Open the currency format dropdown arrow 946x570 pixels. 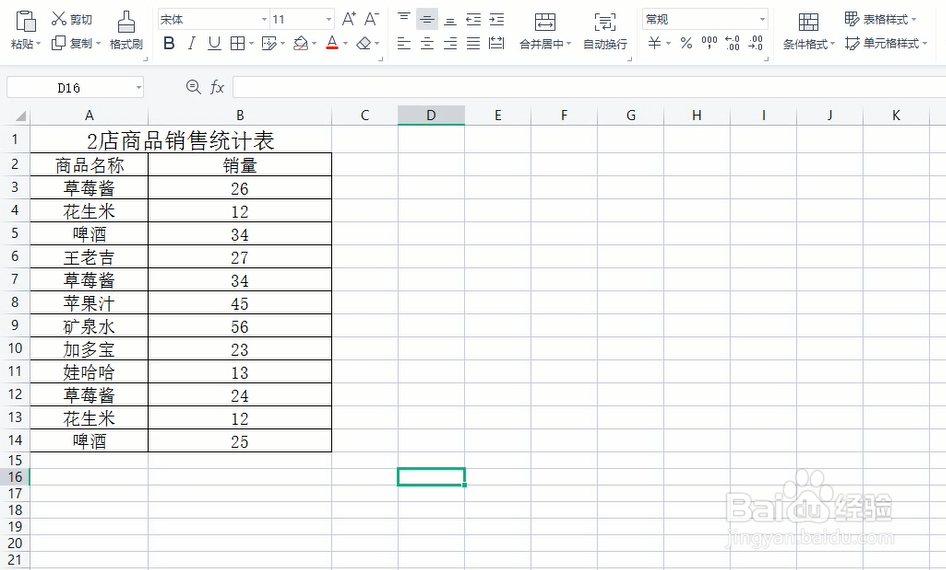[668, 43]
